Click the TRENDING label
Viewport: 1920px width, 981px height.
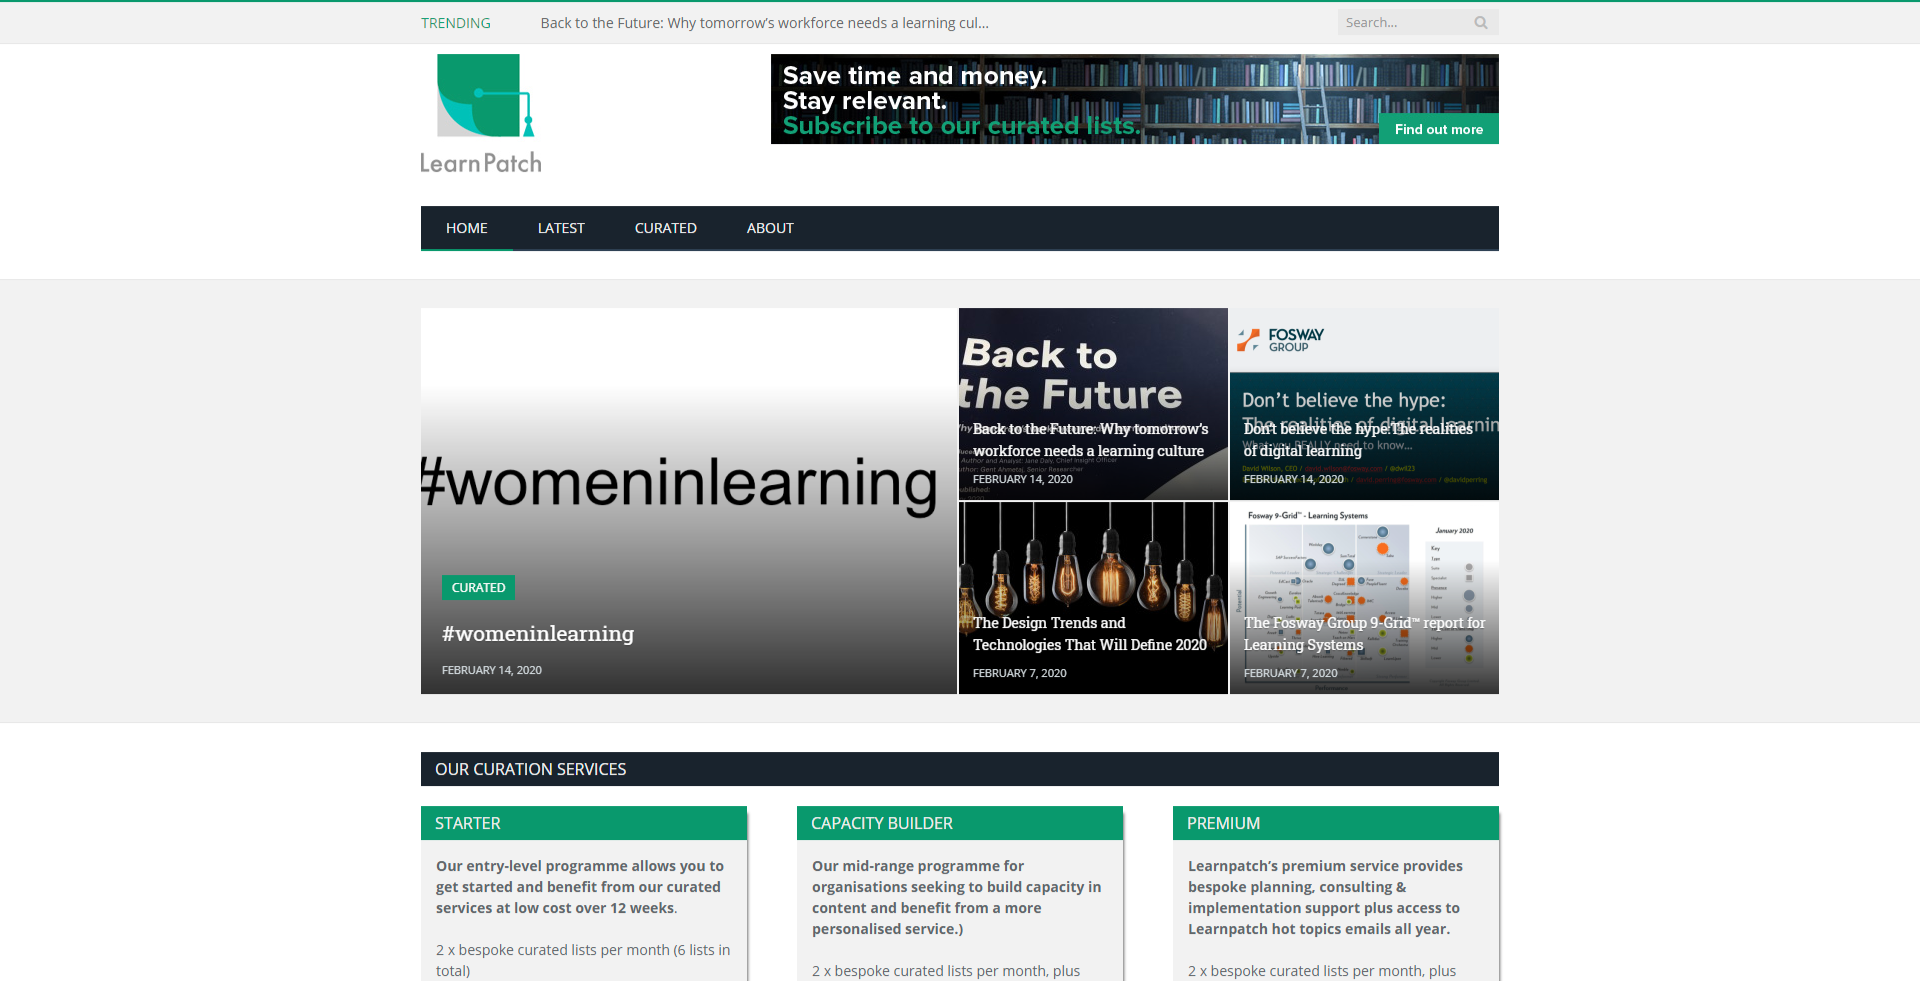[x=456, y=23]
